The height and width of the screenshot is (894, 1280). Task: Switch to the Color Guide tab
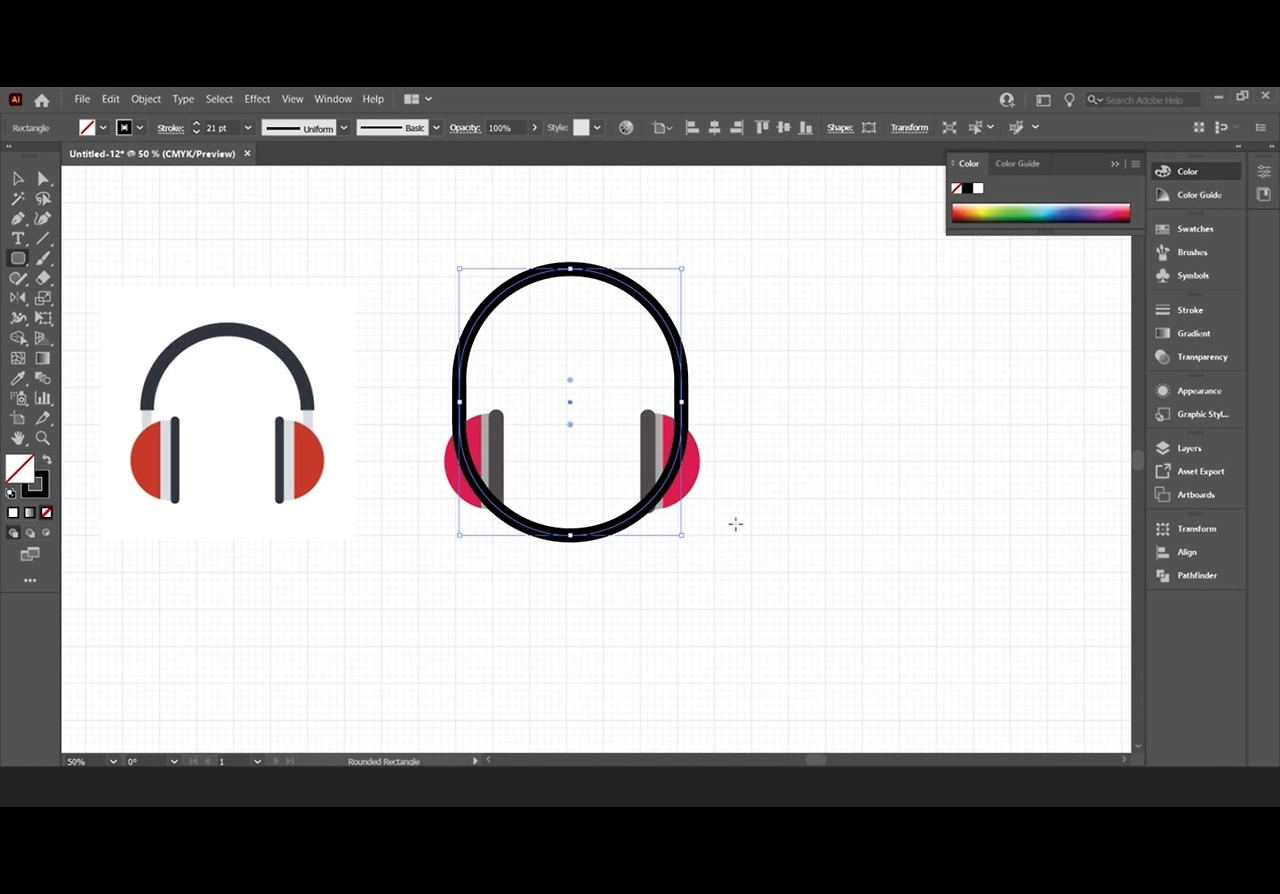1017,164
